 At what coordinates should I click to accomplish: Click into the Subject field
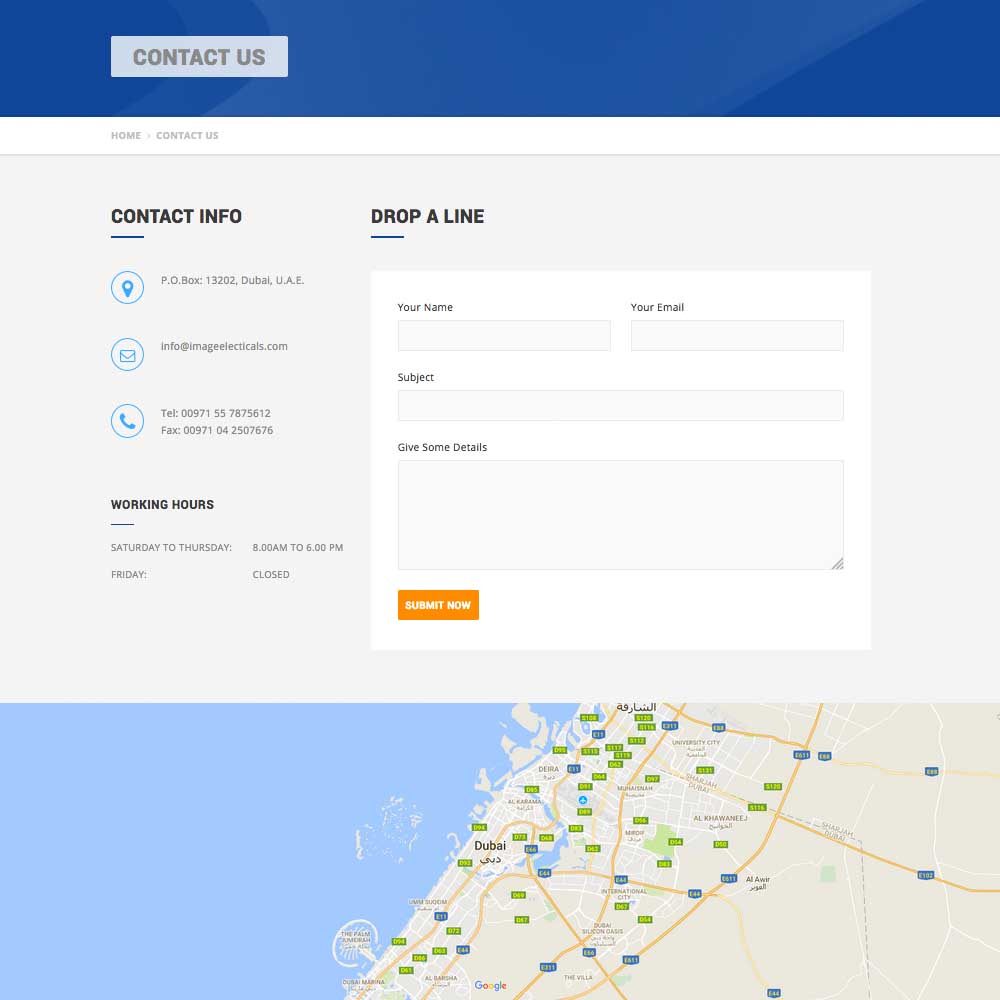(620, 406)
